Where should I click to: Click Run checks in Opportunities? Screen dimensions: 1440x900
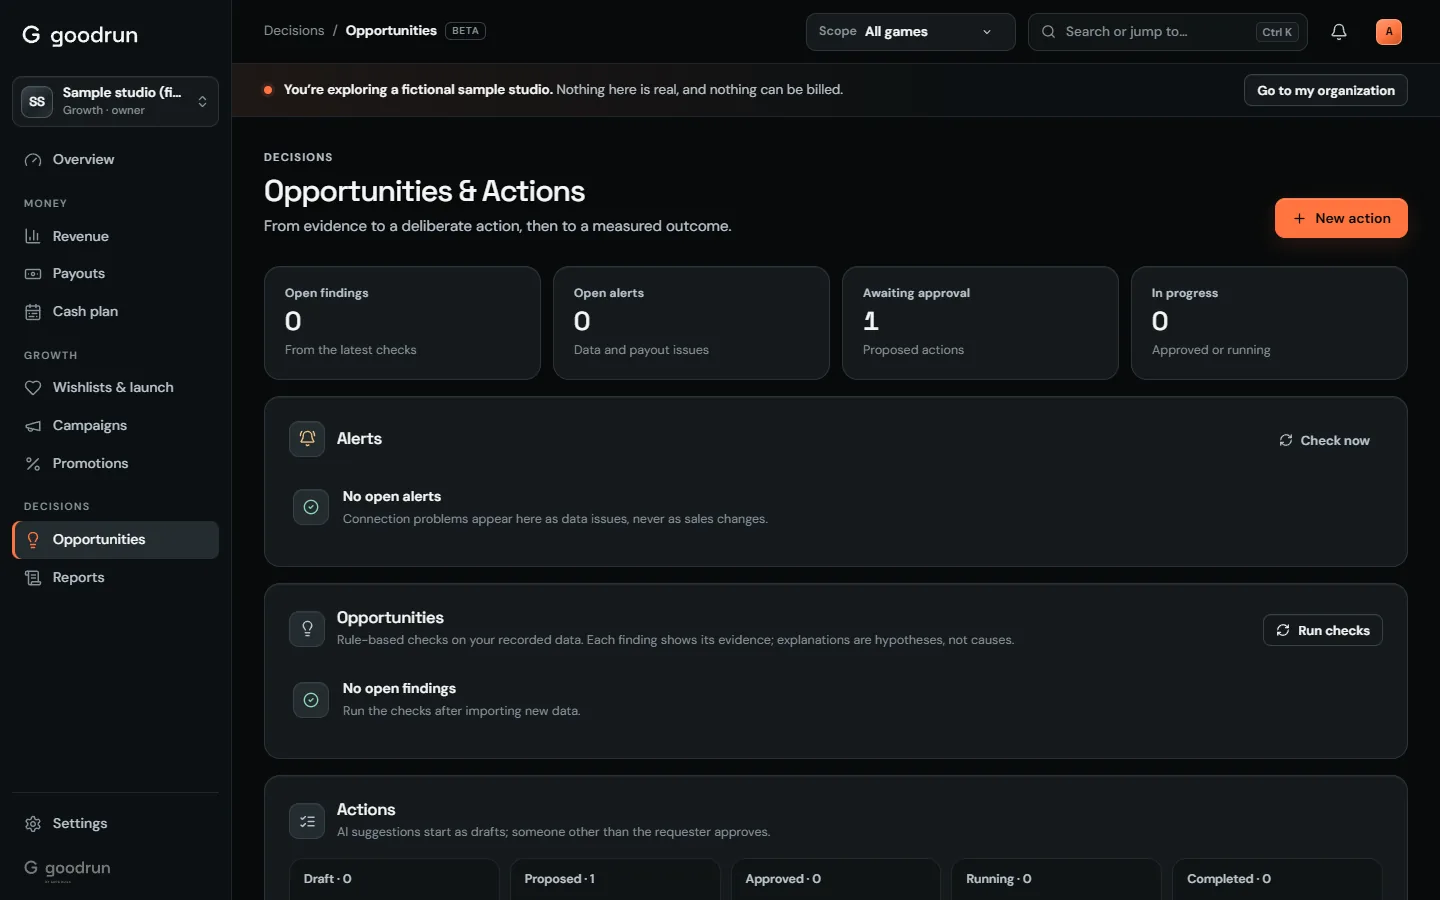tap(1322, 630)
